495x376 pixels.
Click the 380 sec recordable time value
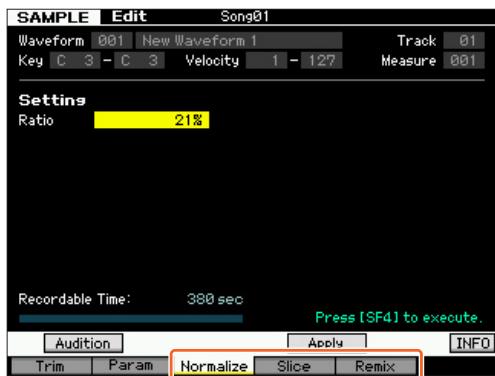pos(215,299)
